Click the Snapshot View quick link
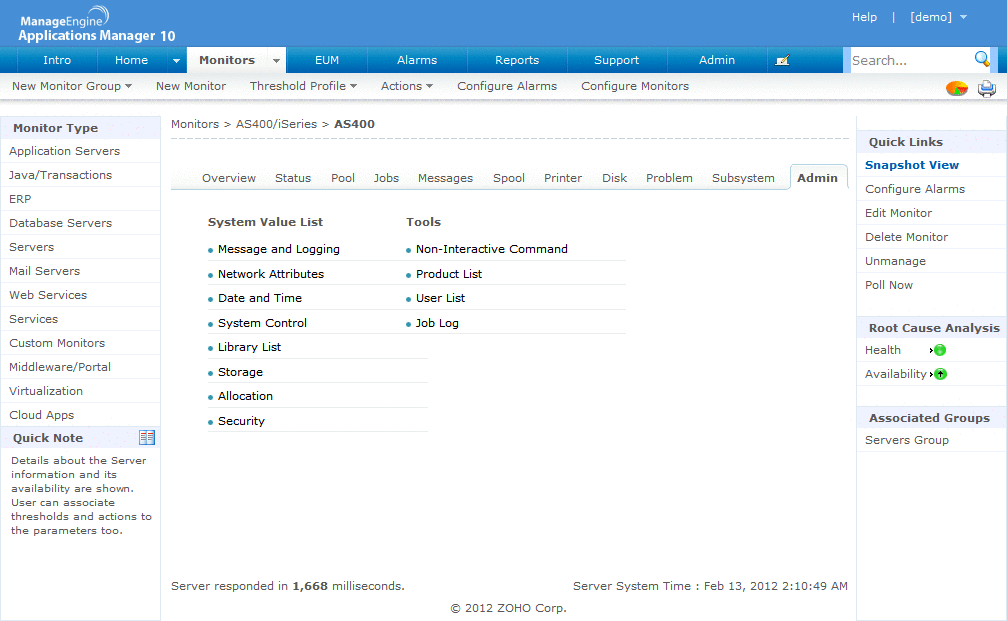The image size is (1007, 621). [911, 164]
